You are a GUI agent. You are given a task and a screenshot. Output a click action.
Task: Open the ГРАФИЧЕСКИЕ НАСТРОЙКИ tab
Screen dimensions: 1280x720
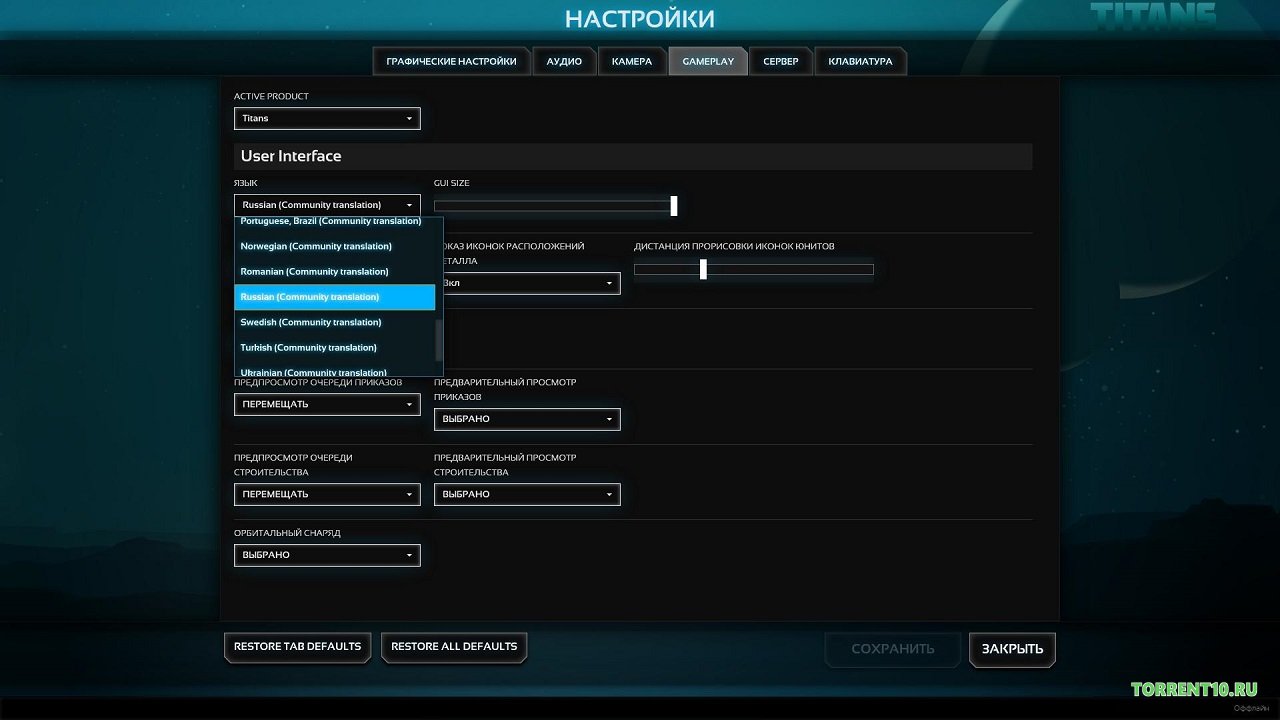[x=451, y=61]
